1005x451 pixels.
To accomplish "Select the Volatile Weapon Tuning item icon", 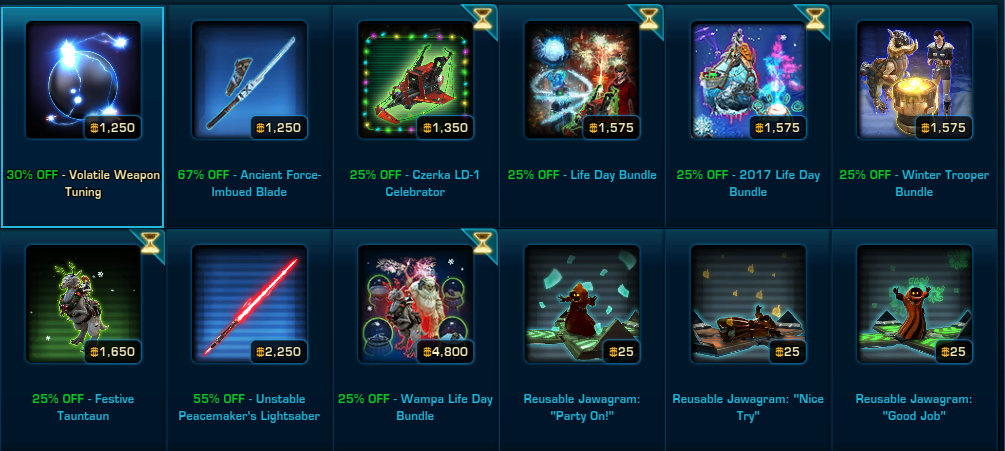I will 83,79.
